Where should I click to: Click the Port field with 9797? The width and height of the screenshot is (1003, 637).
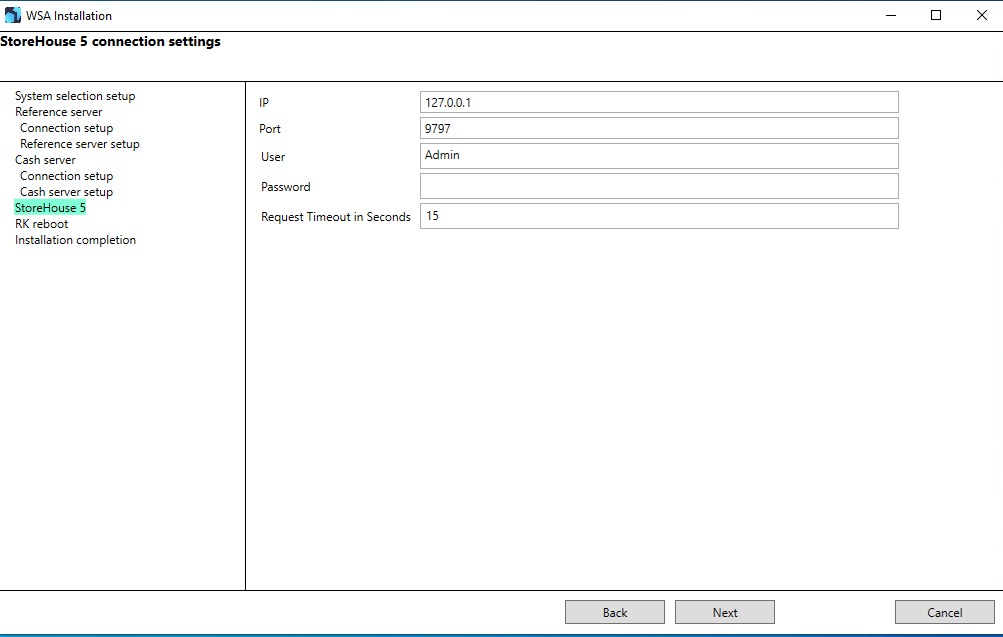659,128
